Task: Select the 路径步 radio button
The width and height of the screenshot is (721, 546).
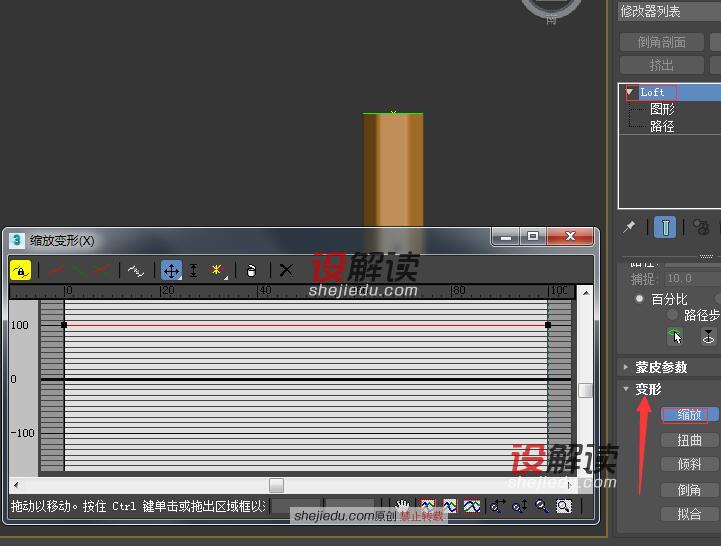Action: [672, 315]
